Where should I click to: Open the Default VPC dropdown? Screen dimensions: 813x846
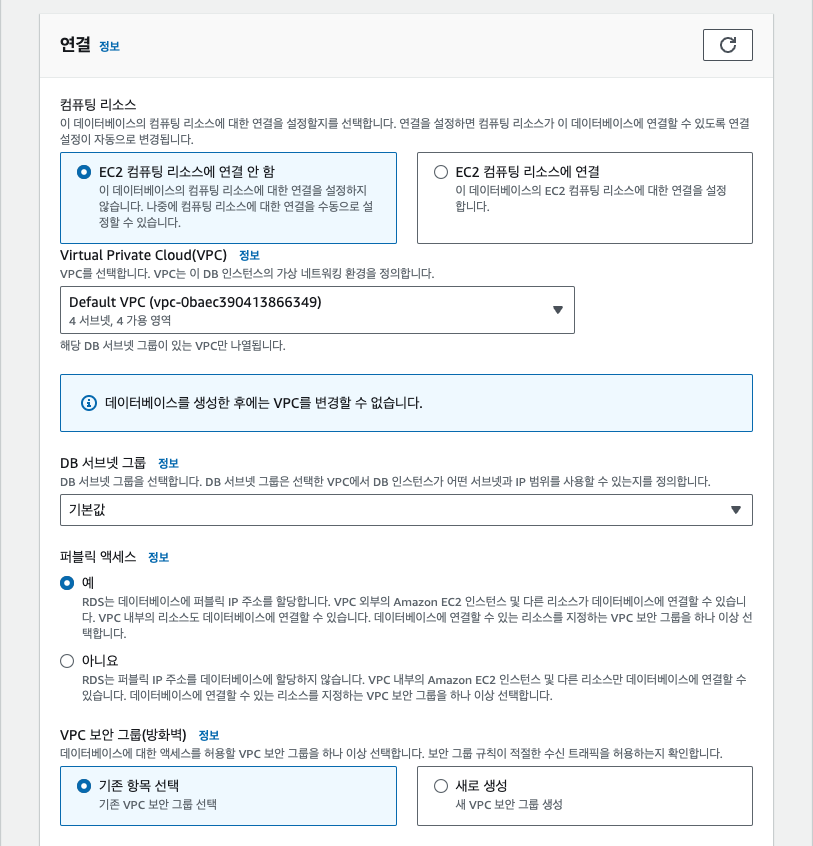coord(317,310)
